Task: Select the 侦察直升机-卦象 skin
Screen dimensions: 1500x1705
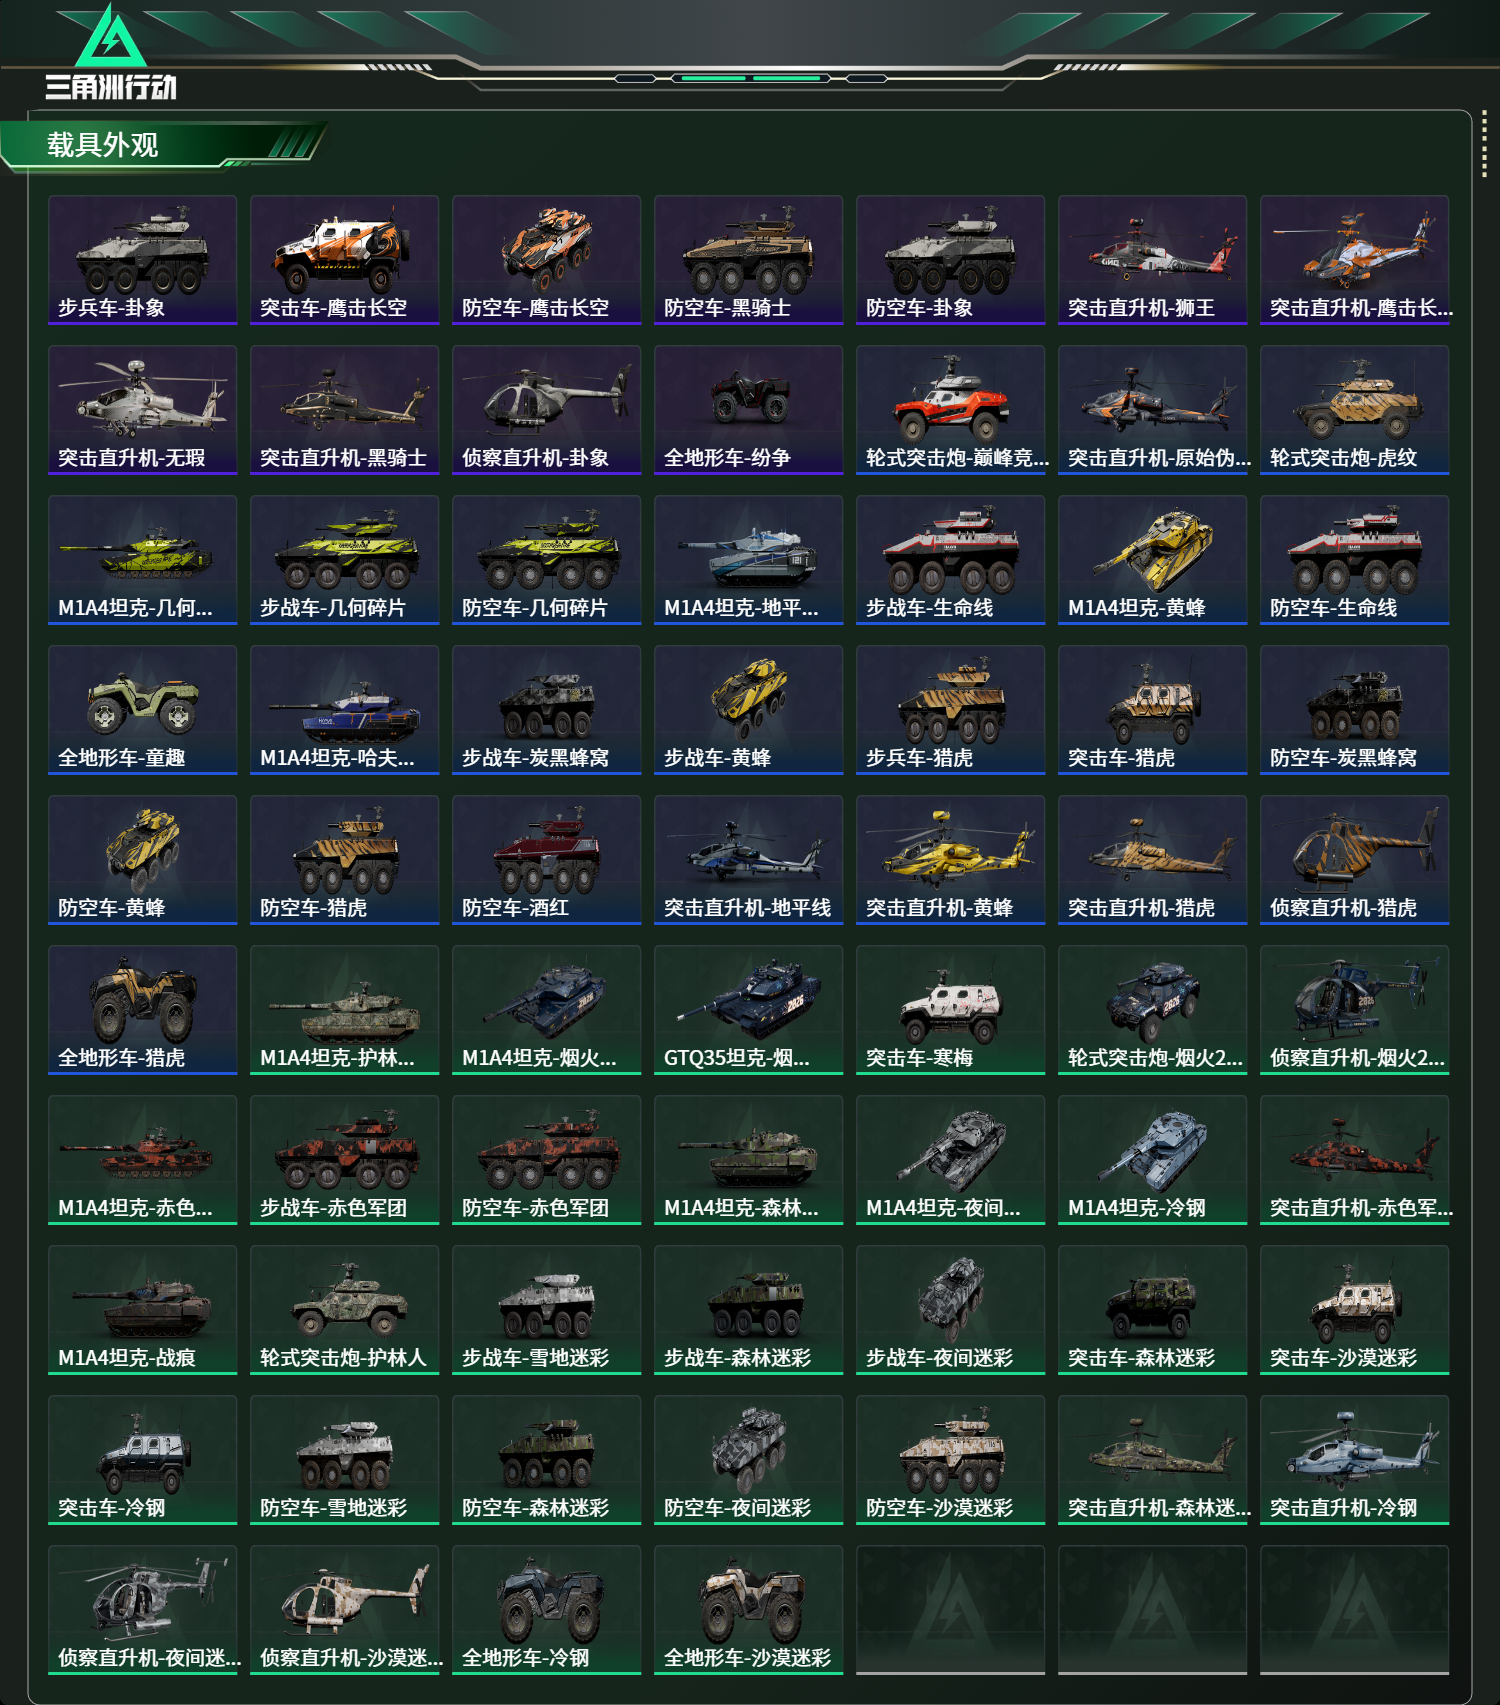Action: click(x=546, y=410)
